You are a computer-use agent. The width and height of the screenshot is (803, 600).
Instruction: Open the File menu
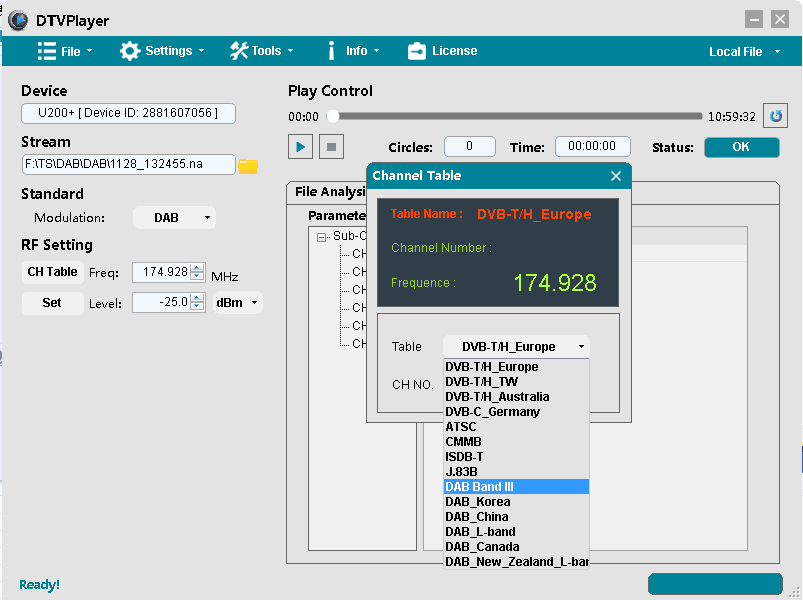point(65,51)
